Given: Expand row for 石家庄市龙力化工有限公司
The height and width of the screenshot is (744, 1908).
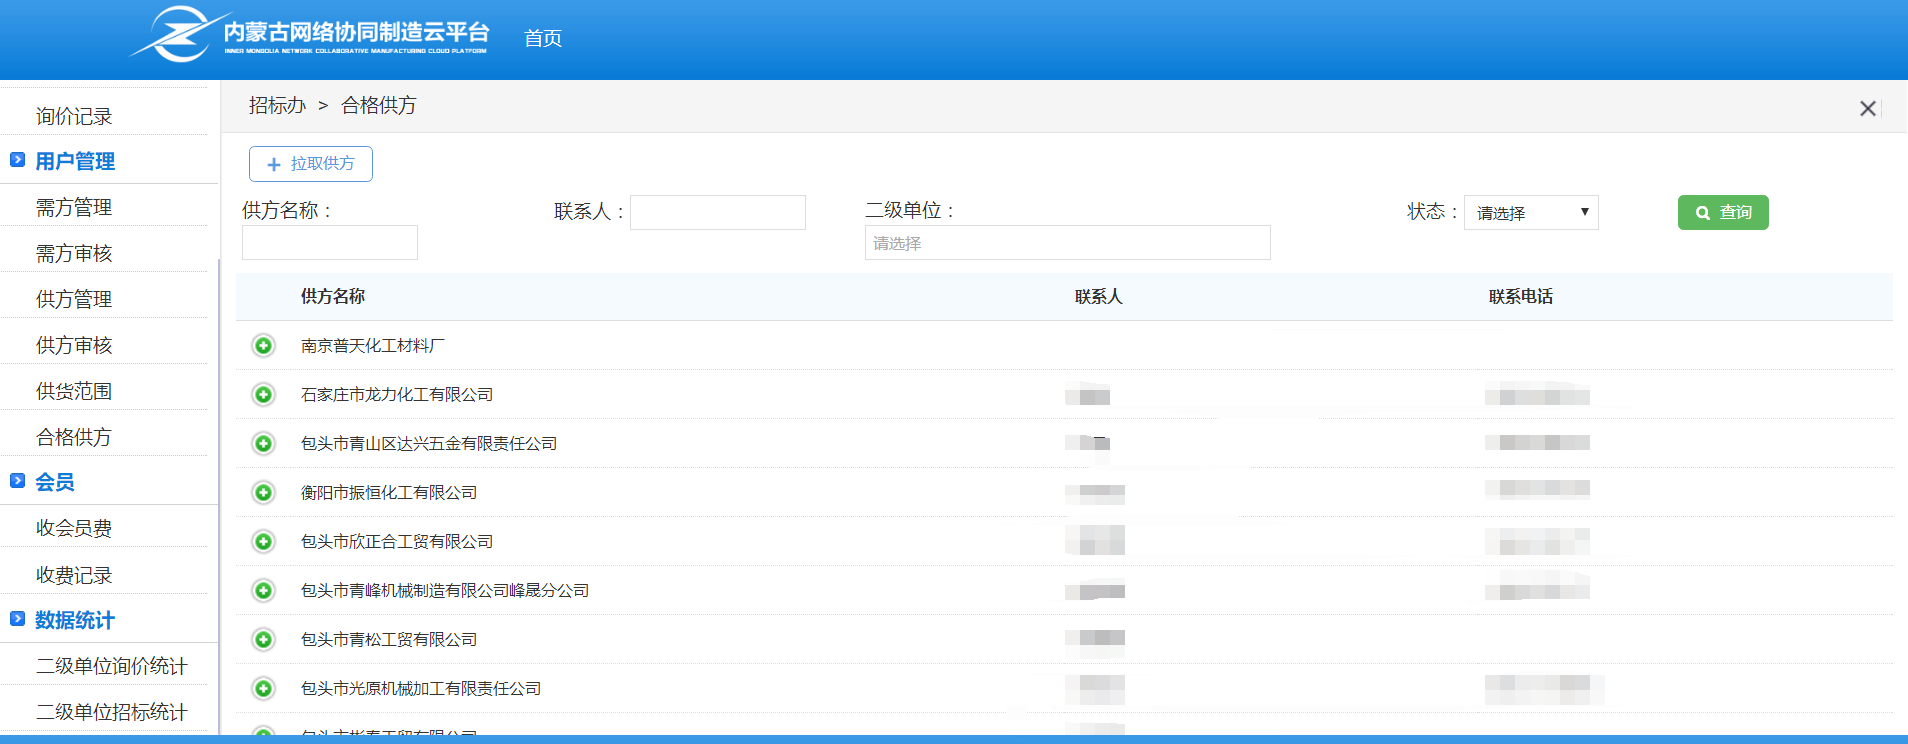Looking at the screenshot, I should point(263,395).
